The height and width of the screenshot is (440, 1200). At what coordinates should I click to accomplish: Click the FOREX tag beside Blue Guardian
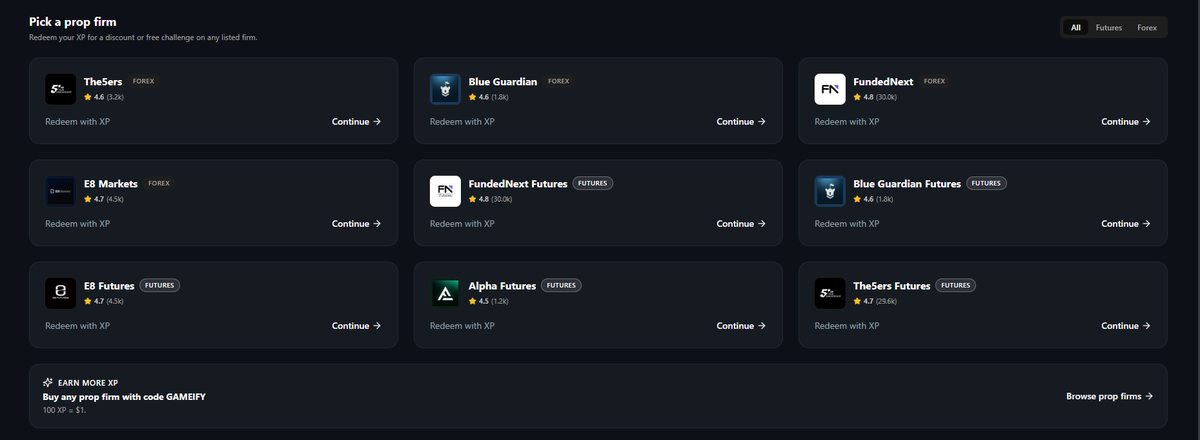(x=559, y=81)
